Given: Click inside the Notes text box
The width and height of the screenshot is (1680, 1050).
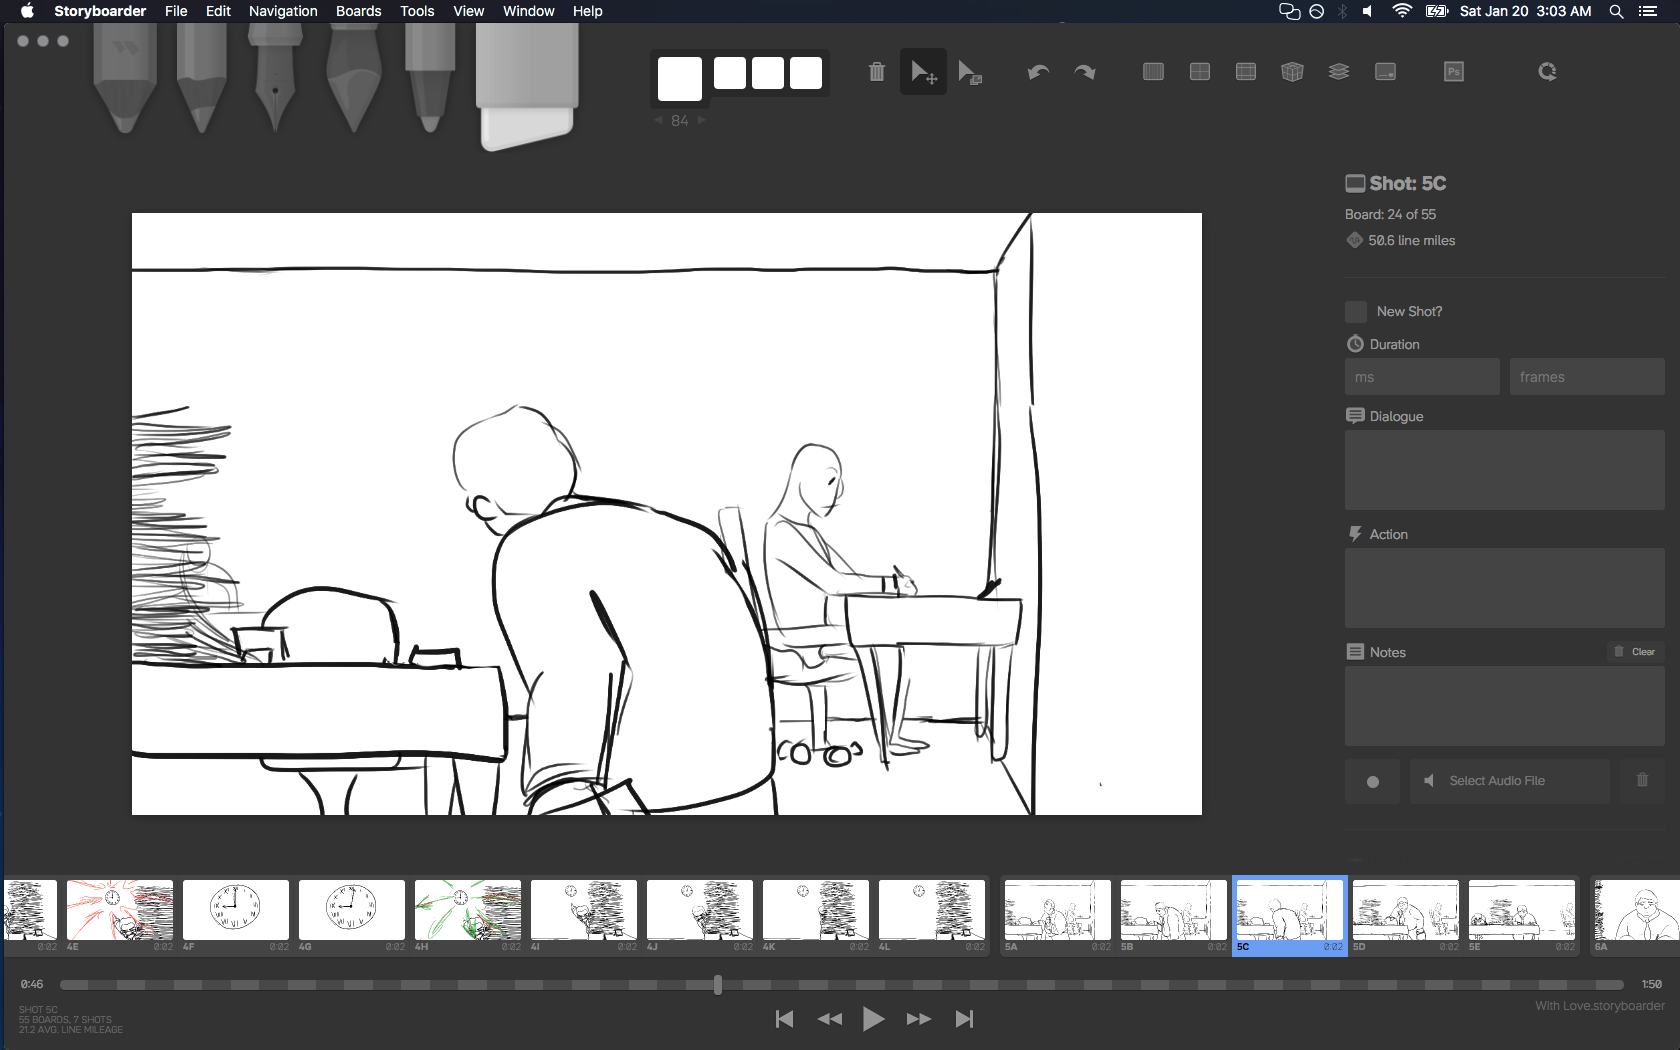Looking at the screenshot, I should [1505, 706].
